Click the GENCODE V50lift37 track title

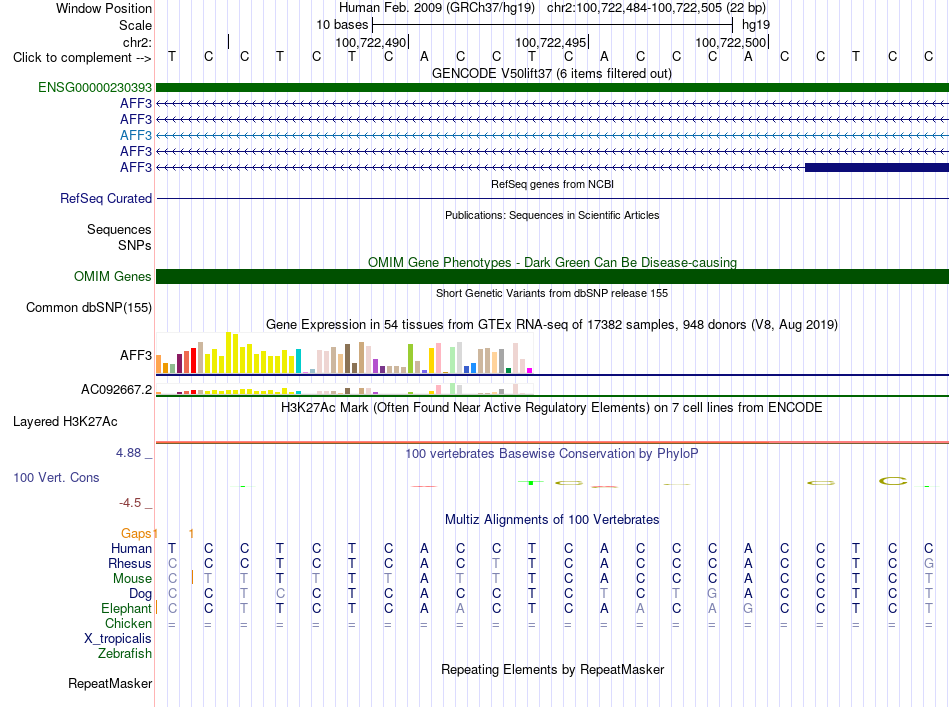coord(551,73)
